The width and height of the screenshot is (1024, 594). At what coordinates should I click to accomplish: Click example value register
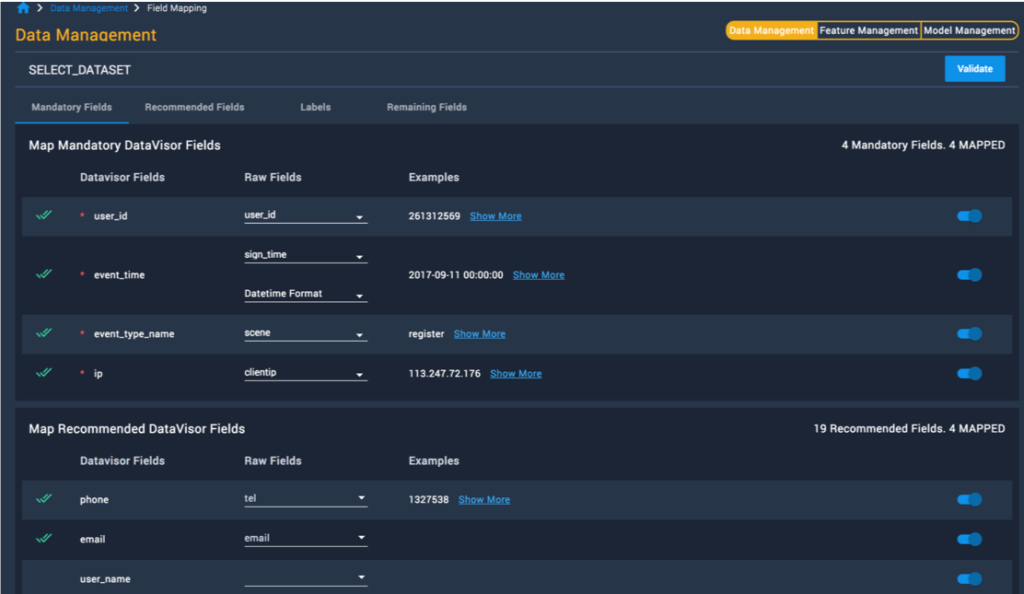click(x=426, y=334)
